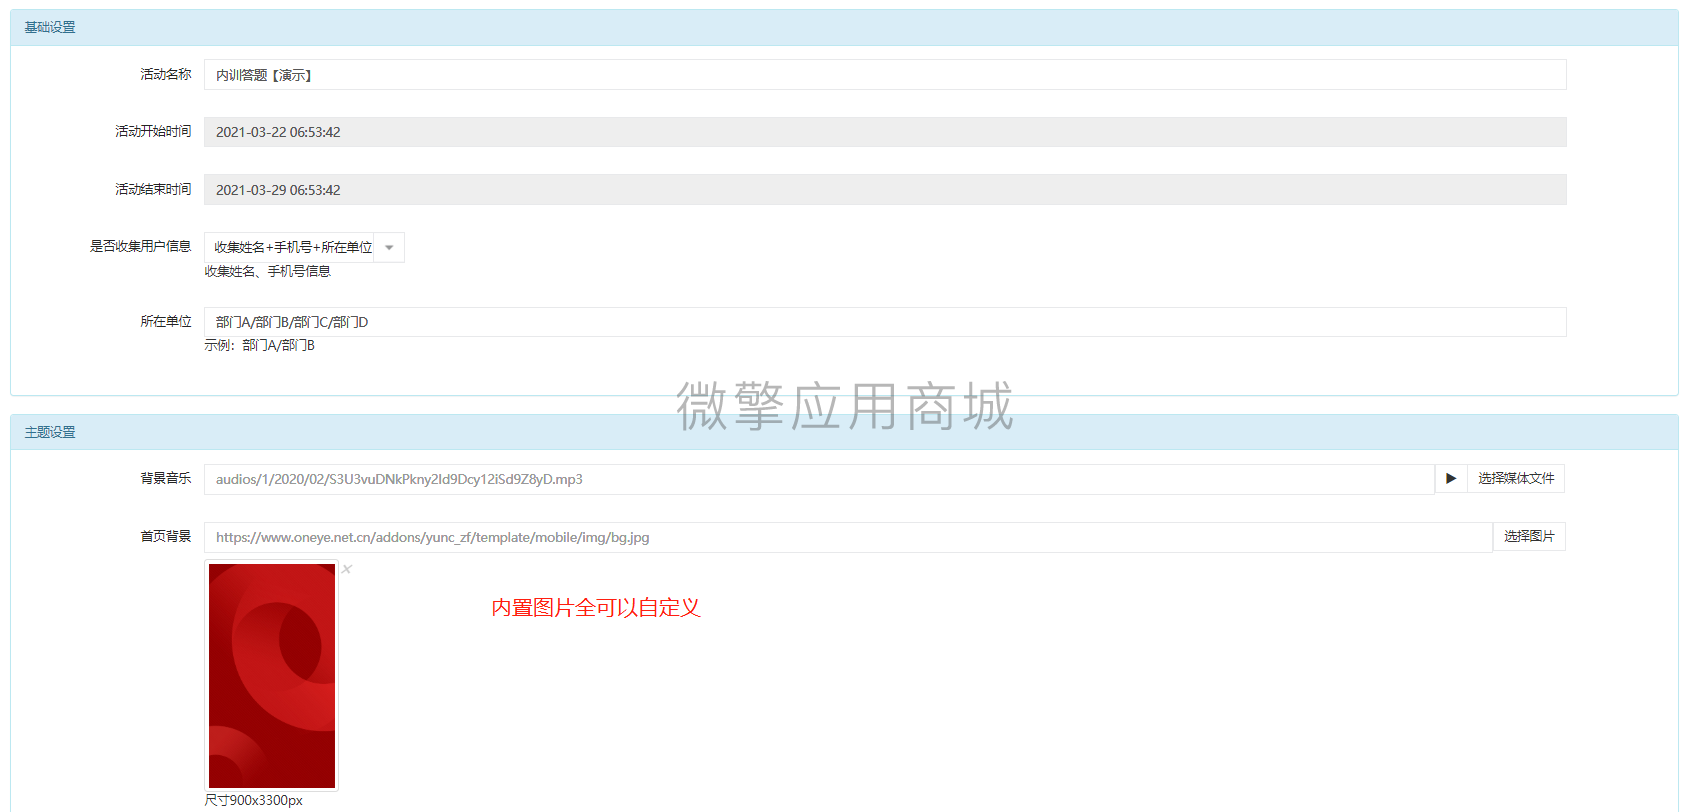Click the red homepage background thumbnail
This screenshot has height=812, width=1689.
[272, 676]
